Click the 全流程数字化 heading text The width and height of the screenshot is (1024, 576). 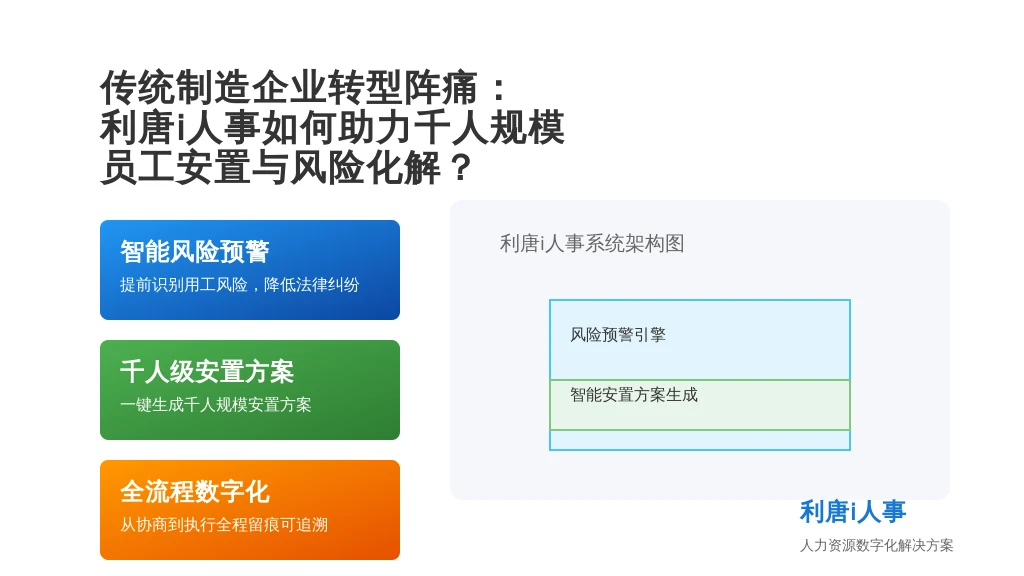(195, 492)
